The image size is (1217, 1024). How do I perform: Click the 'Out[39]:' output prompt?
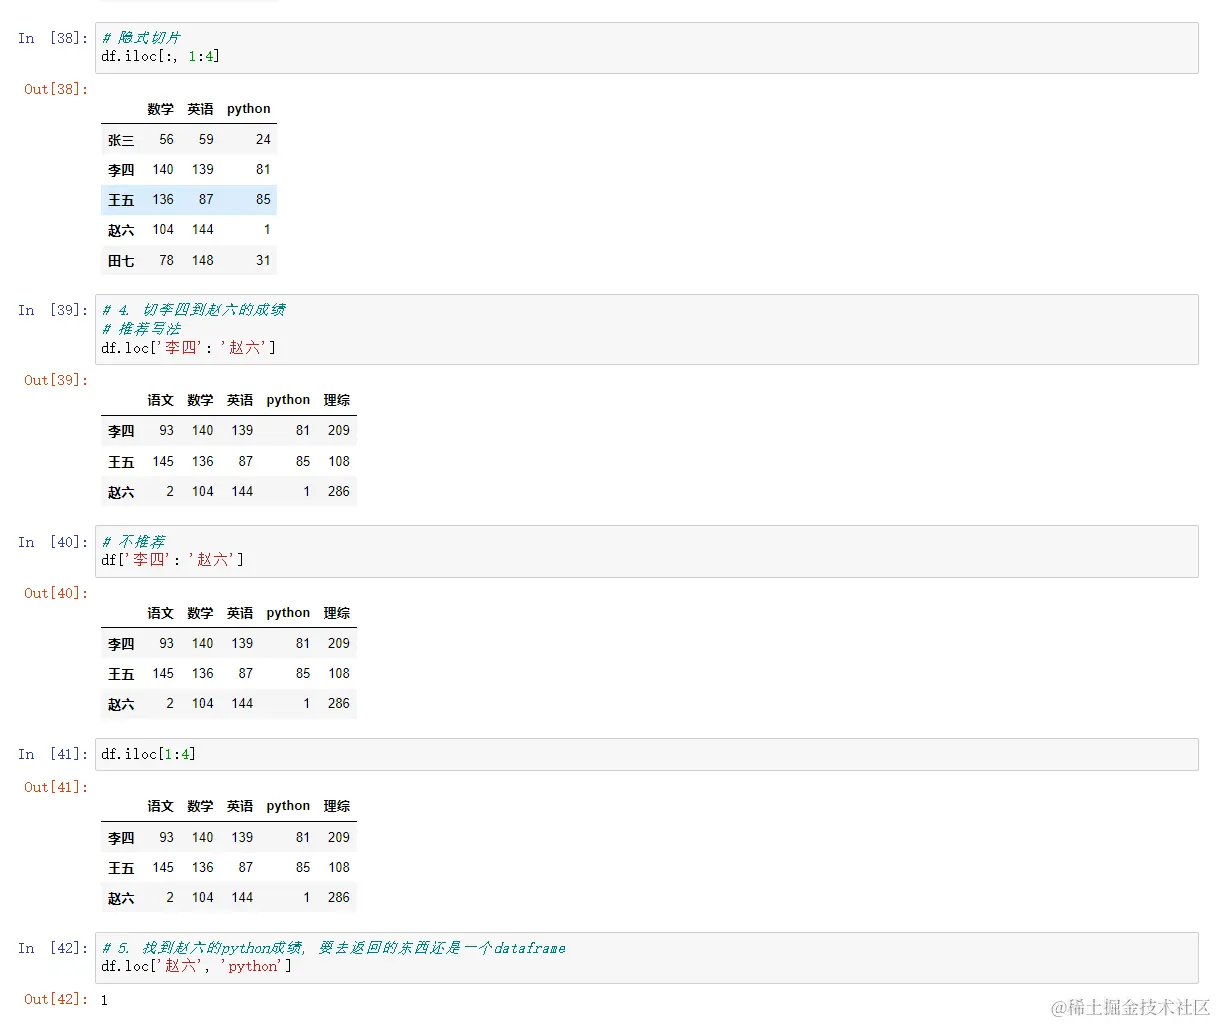[x=56, y=380]
